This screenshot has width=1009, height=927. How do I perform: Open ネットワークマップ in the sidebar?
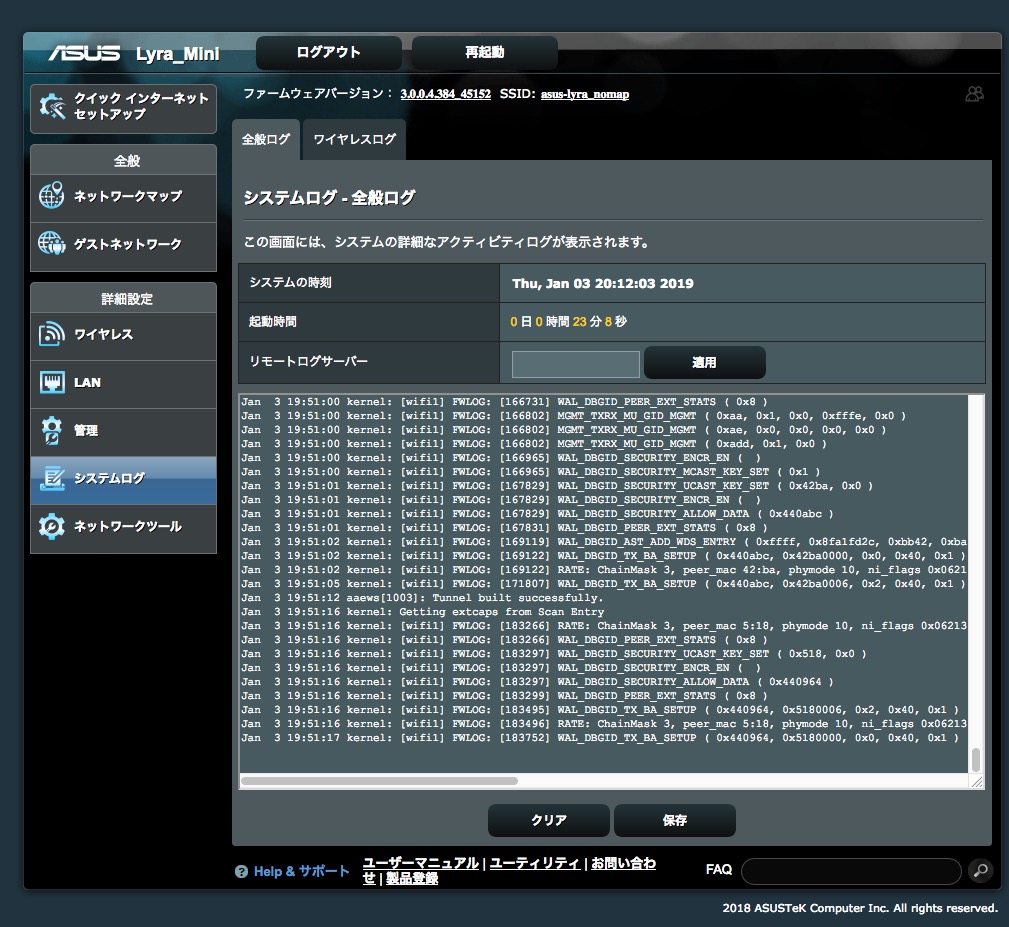(x=124, y=196)
